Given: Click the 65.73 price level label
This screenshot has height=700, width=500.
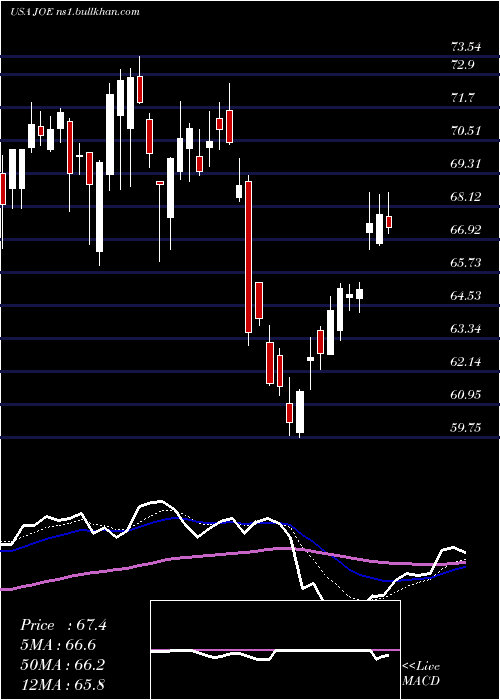Looking at the screenshot, I should tap(466, 263).
